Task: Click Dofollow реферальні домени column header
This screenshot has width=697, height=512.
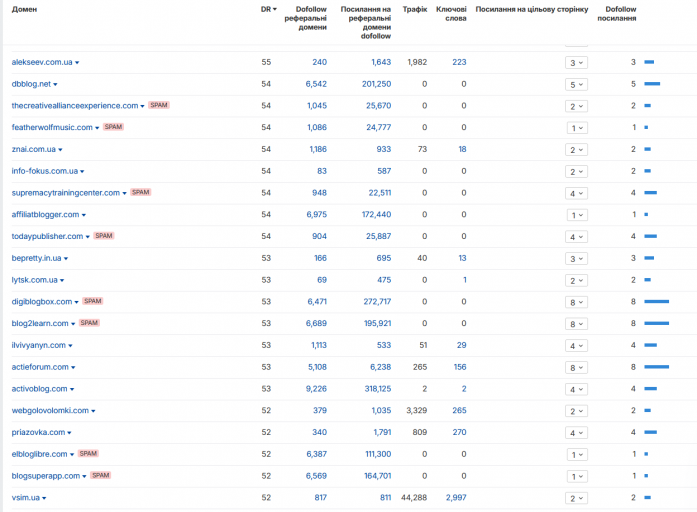Action: tap(305, 18)
